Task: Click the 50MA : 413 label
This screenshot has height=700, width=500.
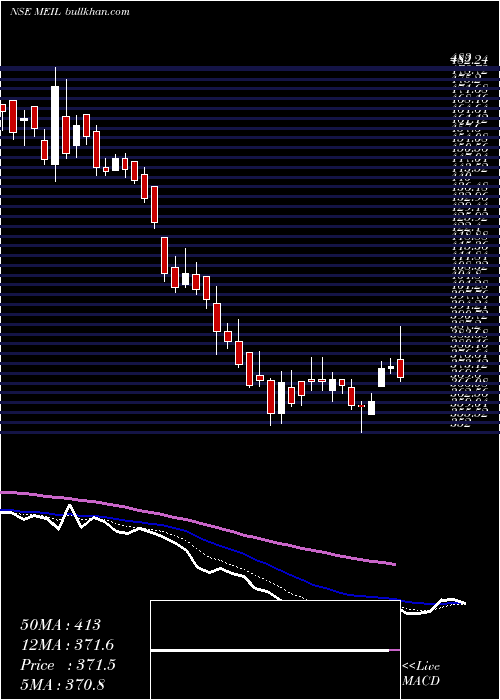Action: pyautogui.click(x=60, y=625)
